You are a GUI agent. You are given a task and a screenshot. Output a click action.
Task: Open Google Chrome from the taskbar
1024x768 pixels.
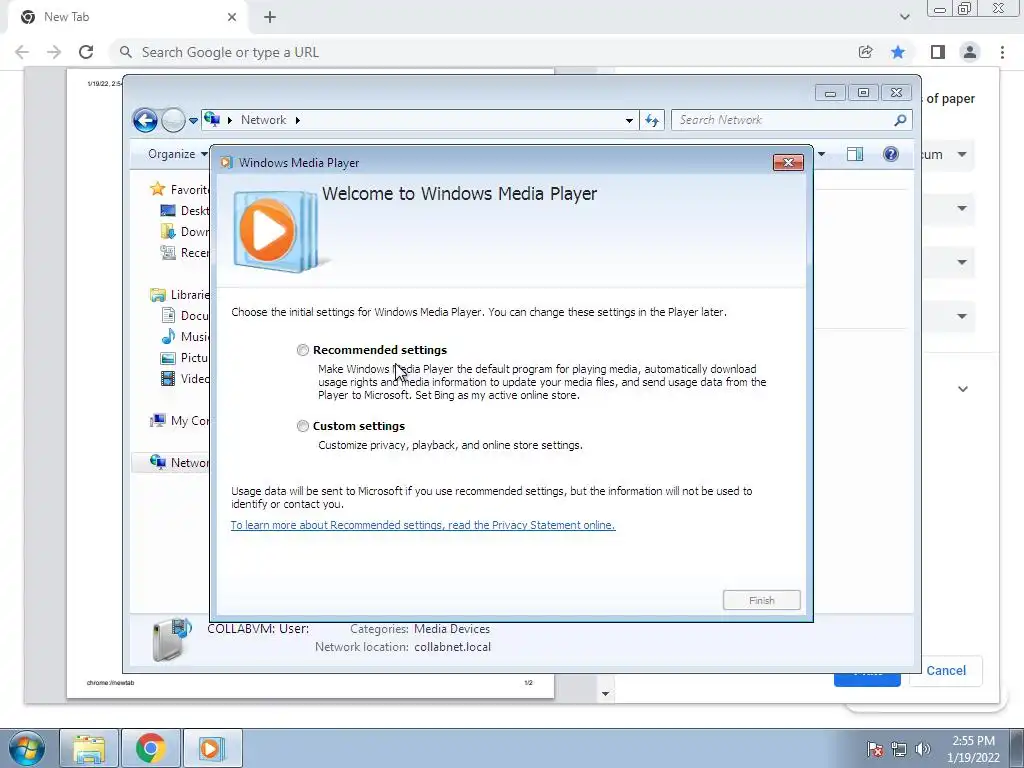[x=150, y=748]
